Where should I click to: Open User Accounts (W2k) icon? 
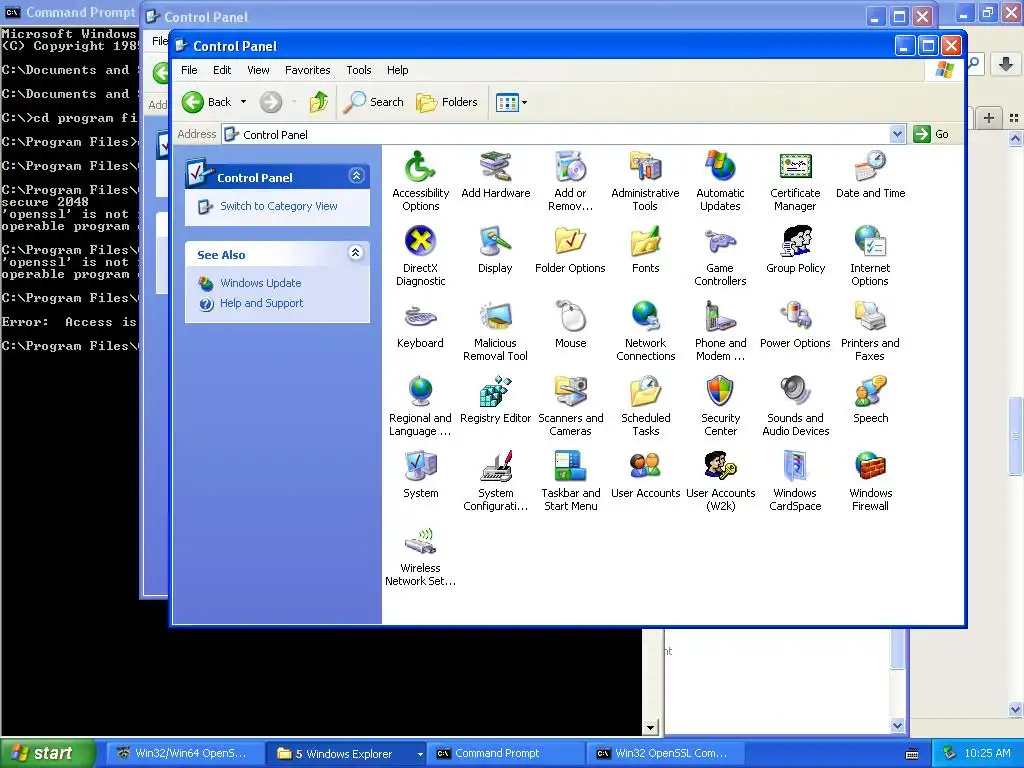point(720,482)
